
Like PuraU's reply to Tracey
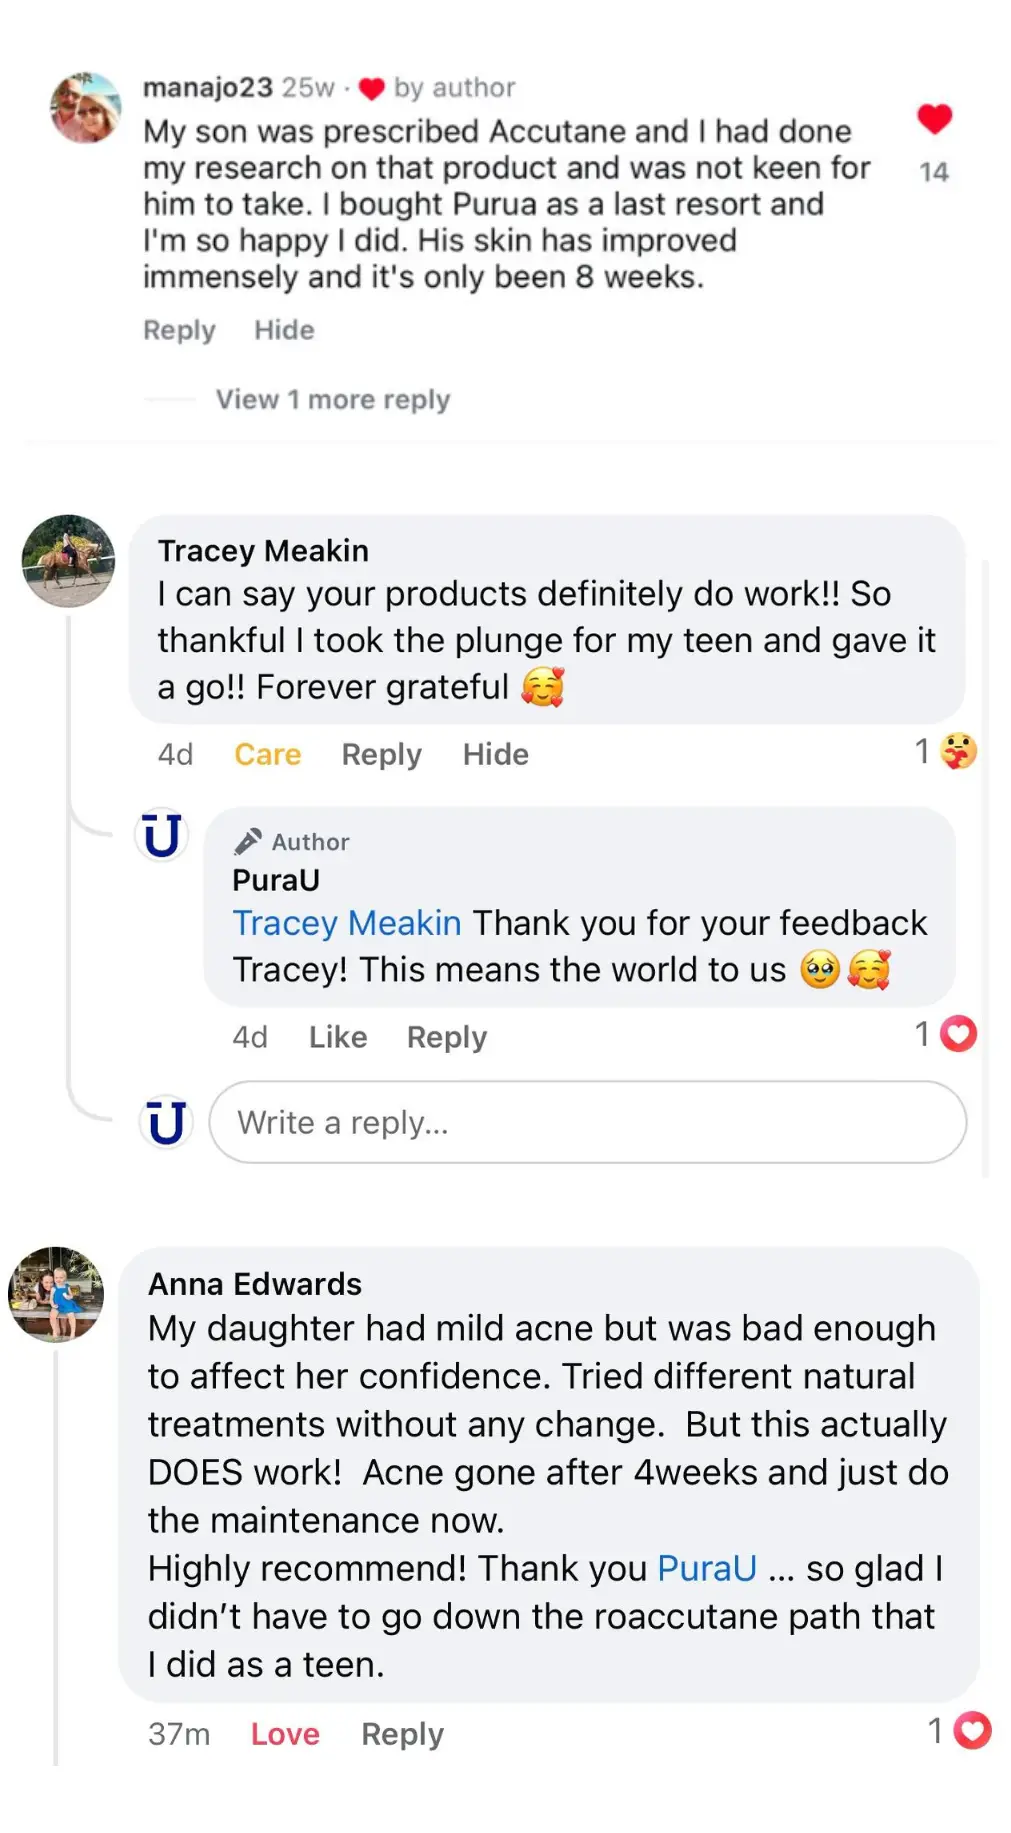(x=337, y=1037)
